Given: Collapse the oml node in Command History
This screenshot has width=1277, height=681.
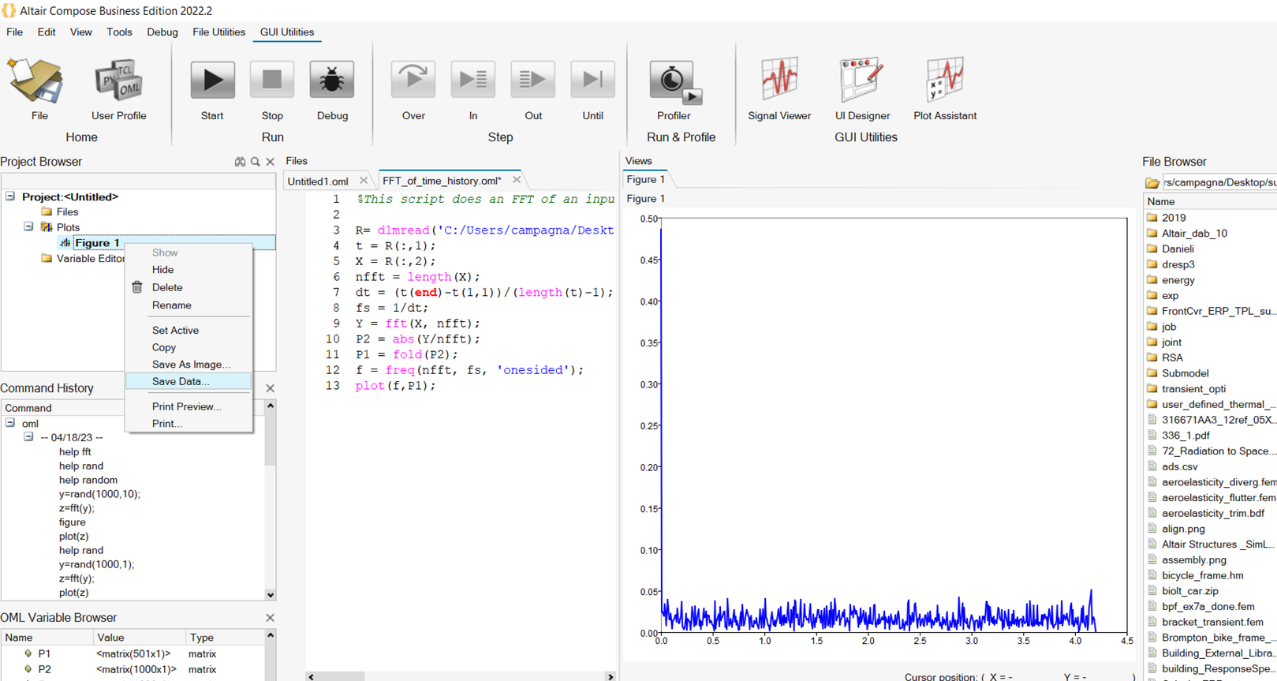Looking at the screenshot, I should click(10, 423).
